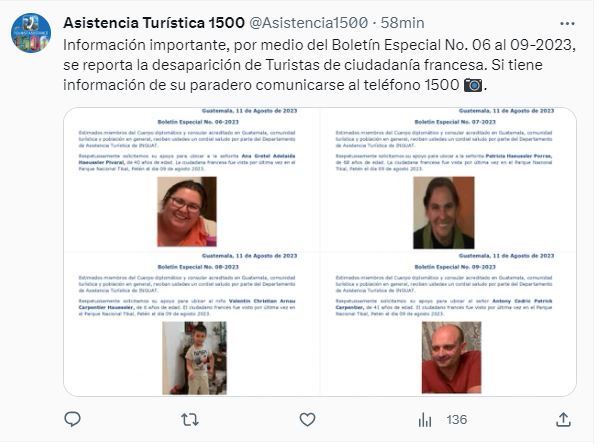Click photo of woman with glasses

pyautogui.click(x=187, y=211)
